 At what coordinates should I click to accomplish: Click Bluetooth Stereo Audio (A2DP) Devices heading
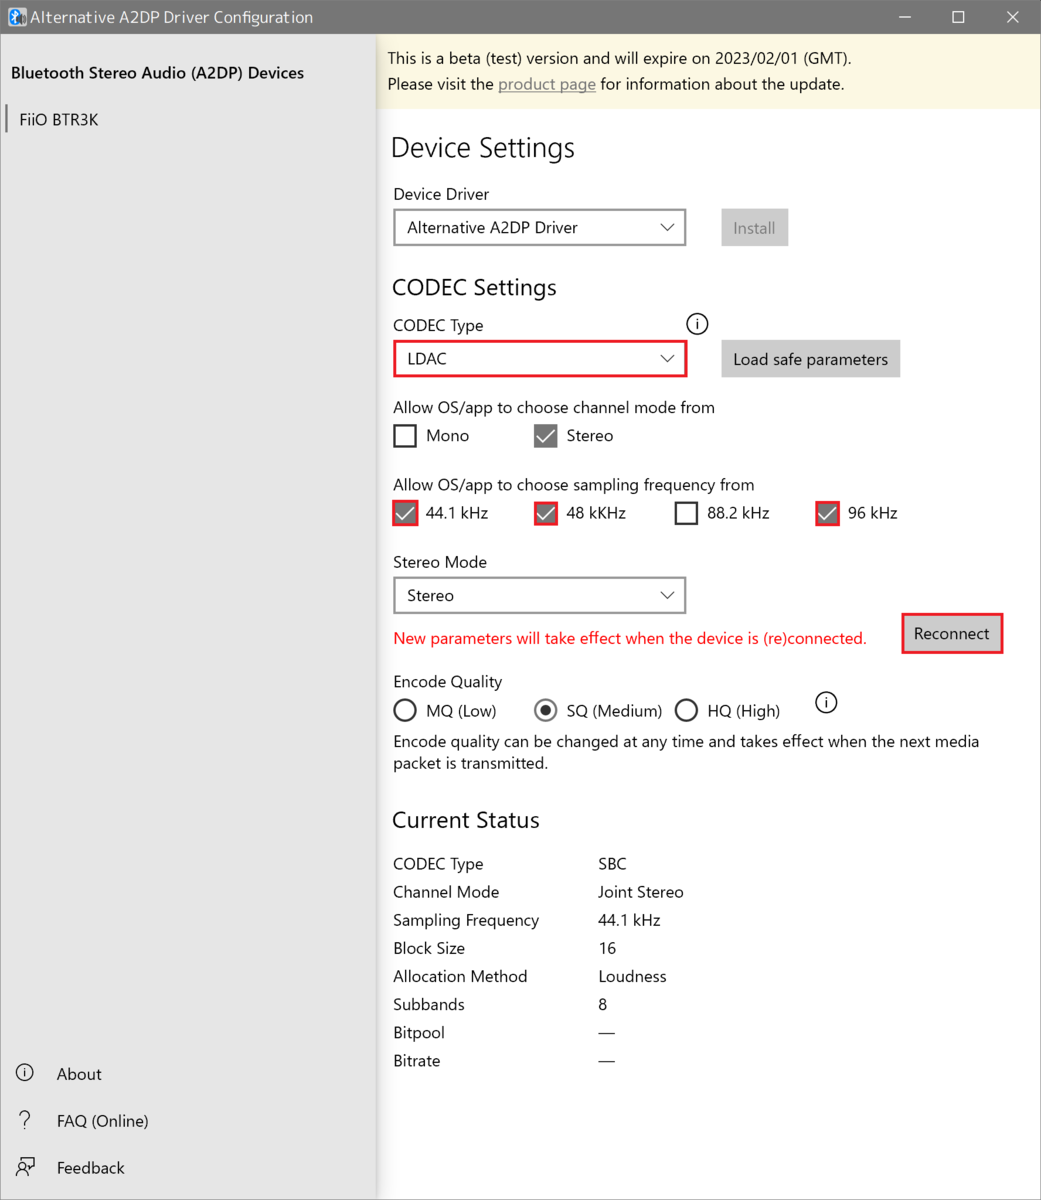(157, 73)
